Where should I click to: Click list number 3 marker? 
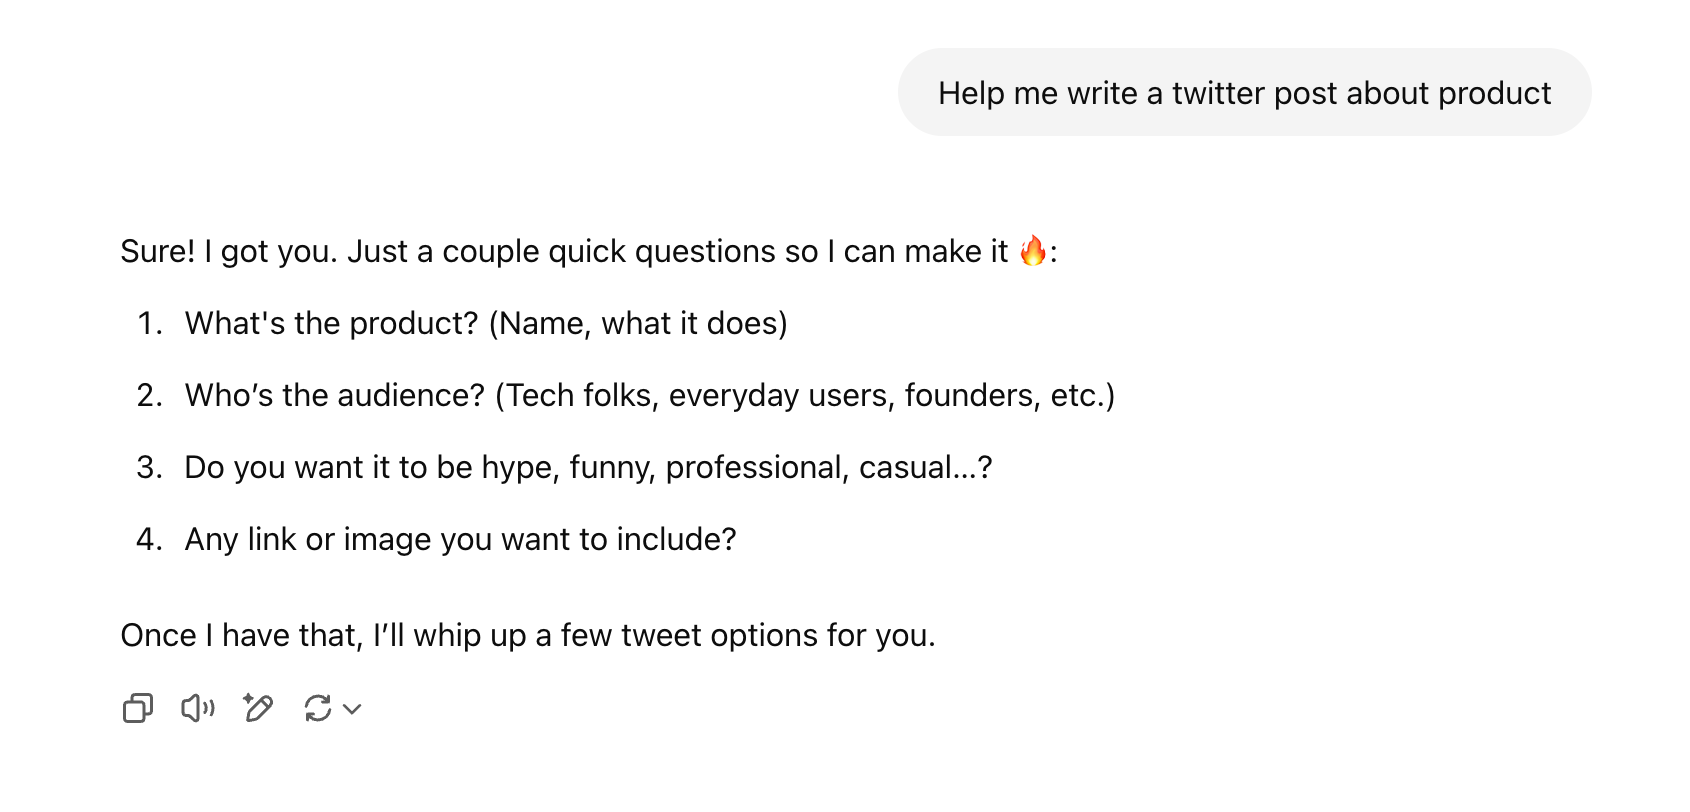point(149,467)
